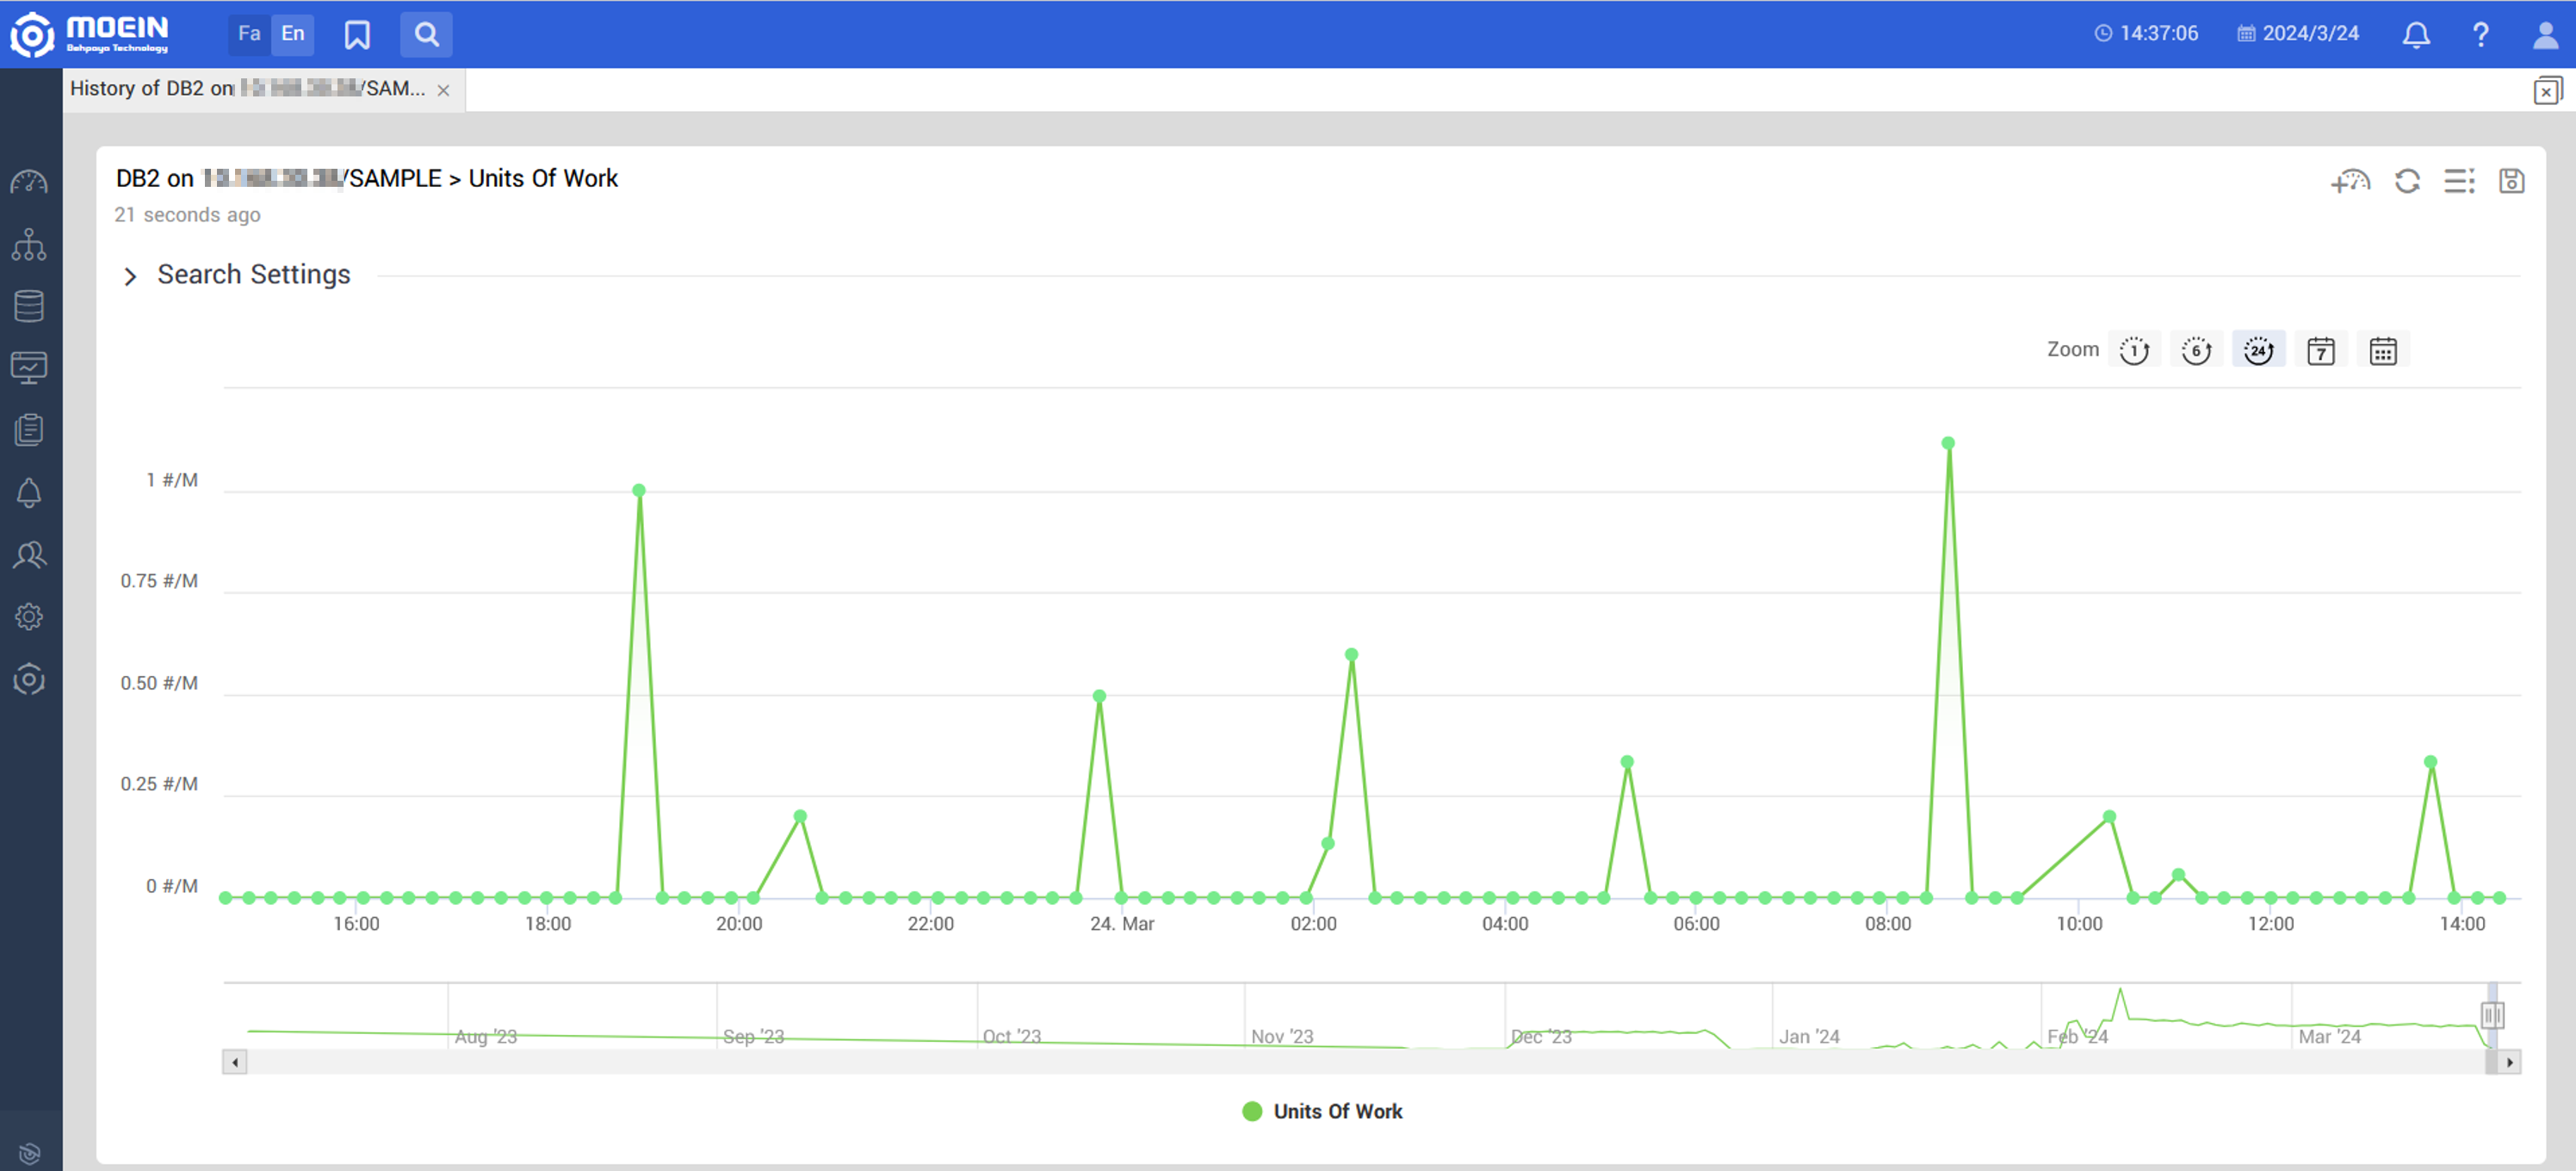Click the Dec '23 area in navigator
The height and width of the screenshot is (1171, 2576).
point(1541,1036)
